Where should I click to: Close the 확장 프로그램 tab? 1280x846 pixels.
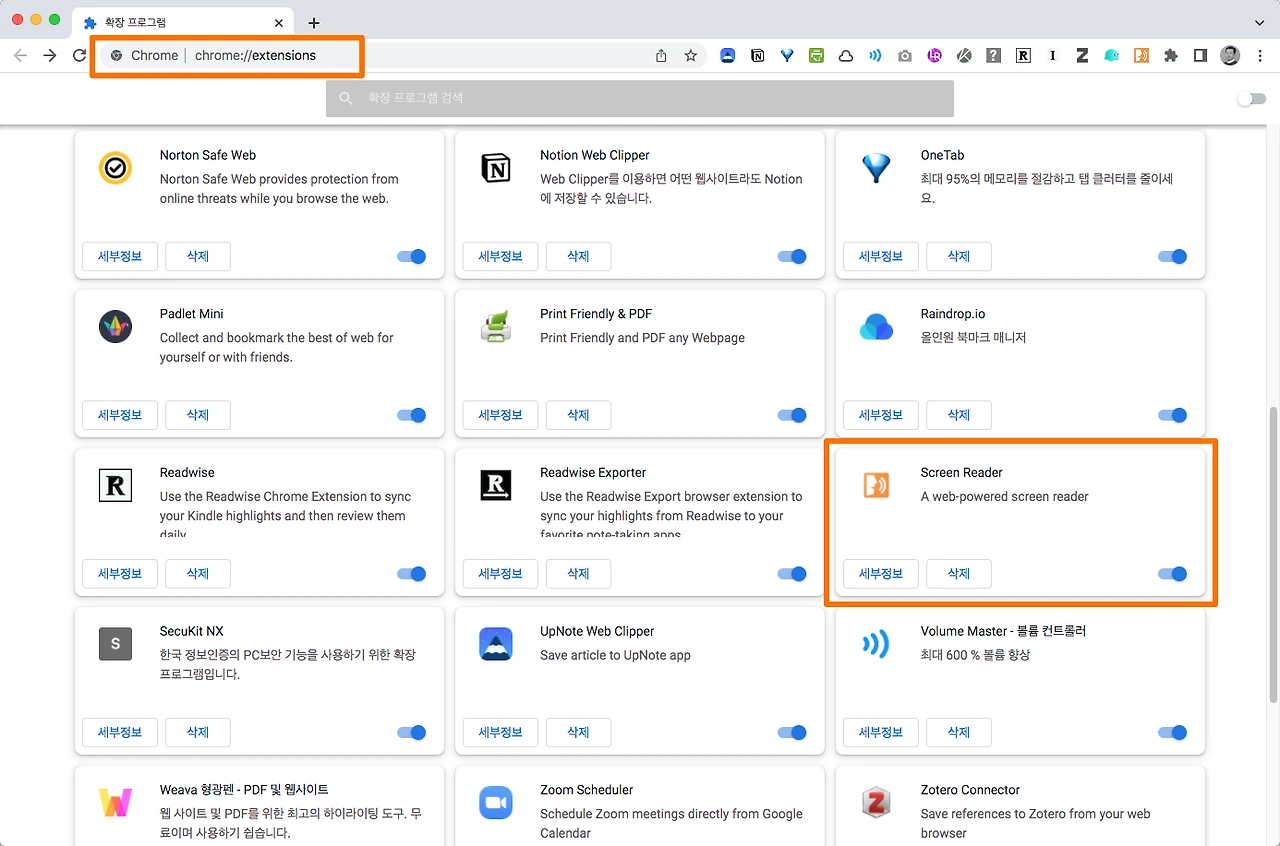278,22
